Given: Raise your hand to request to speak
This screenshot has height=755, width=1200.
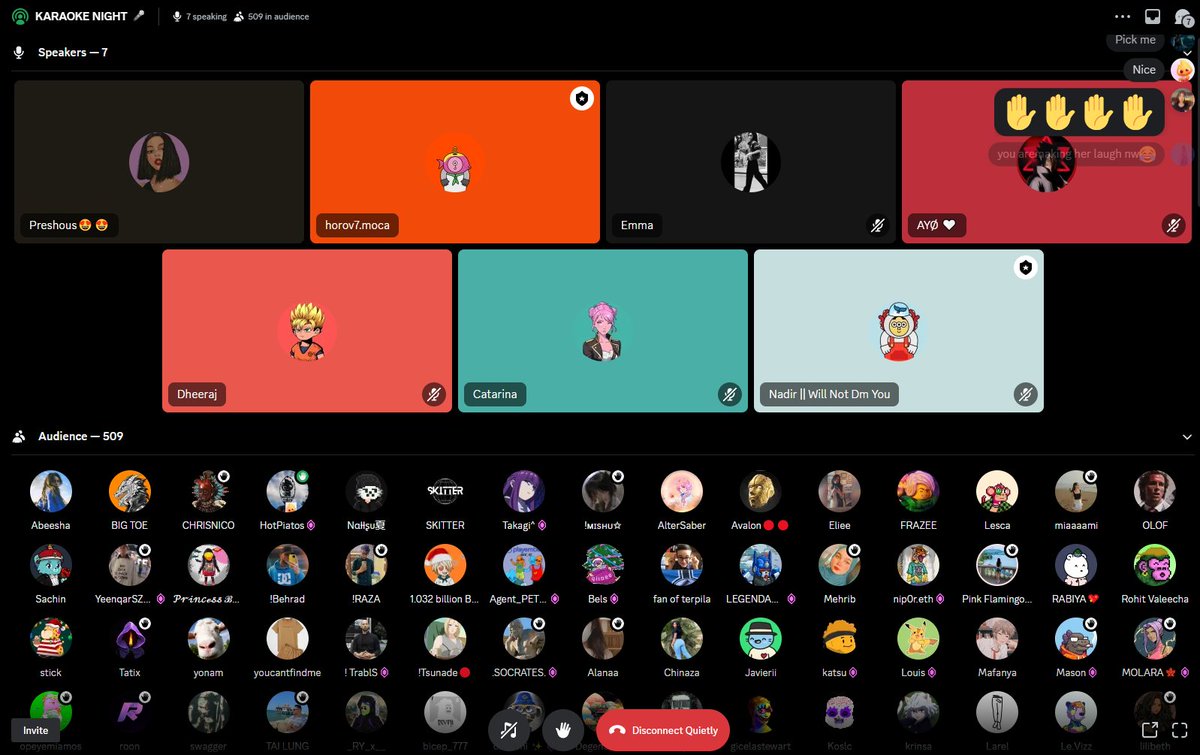Looking at the screenshot, I should click(x=563, y=731).
